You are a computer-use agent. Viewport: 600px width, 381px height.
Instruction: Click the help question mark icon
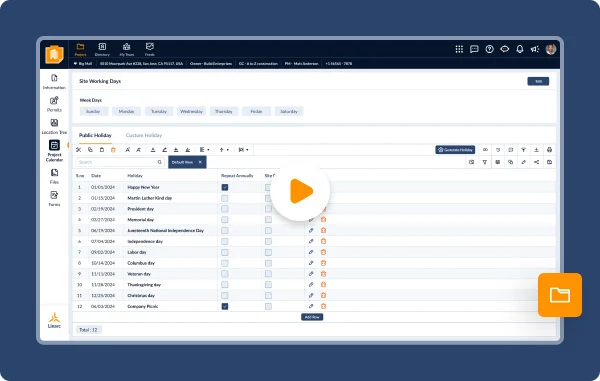click(489, 49)
